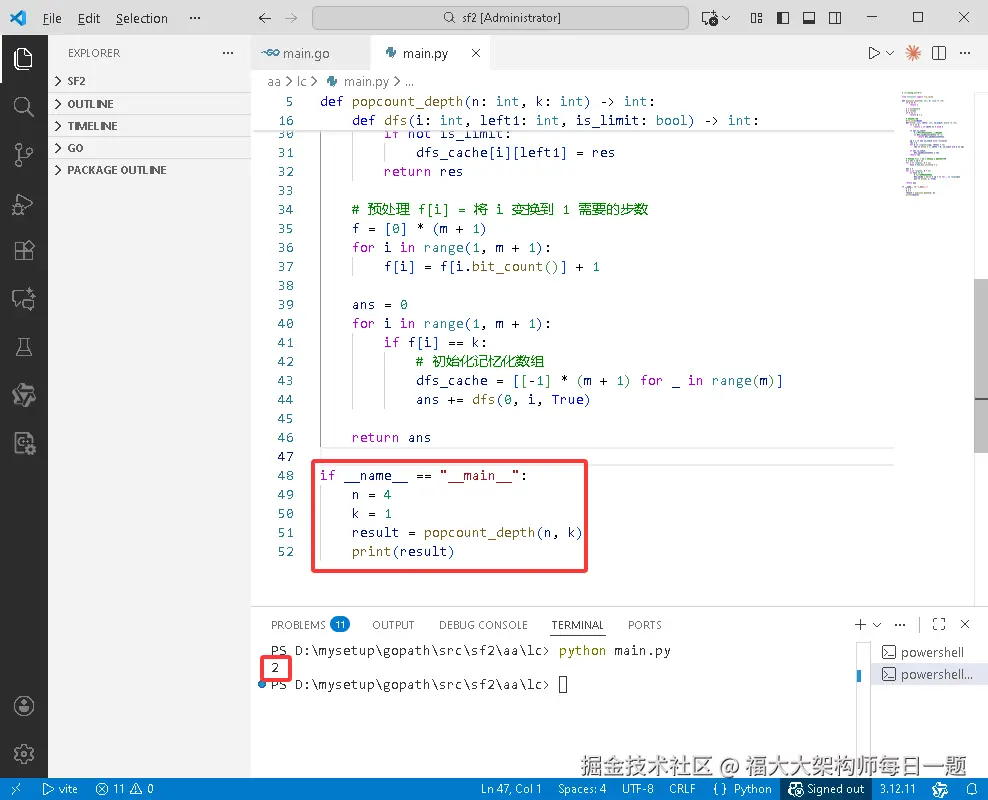Open the File menu
The width and height of the screenshot is (988, 800).
pos(52,18)
